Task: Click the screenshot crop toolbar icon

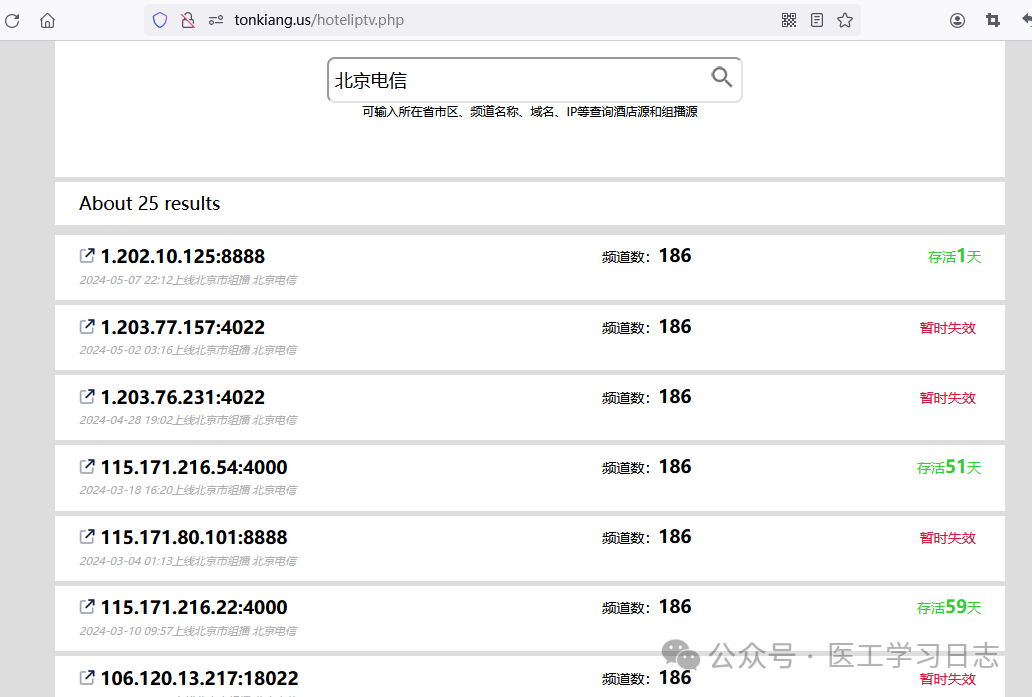Action: pos(993,20)
